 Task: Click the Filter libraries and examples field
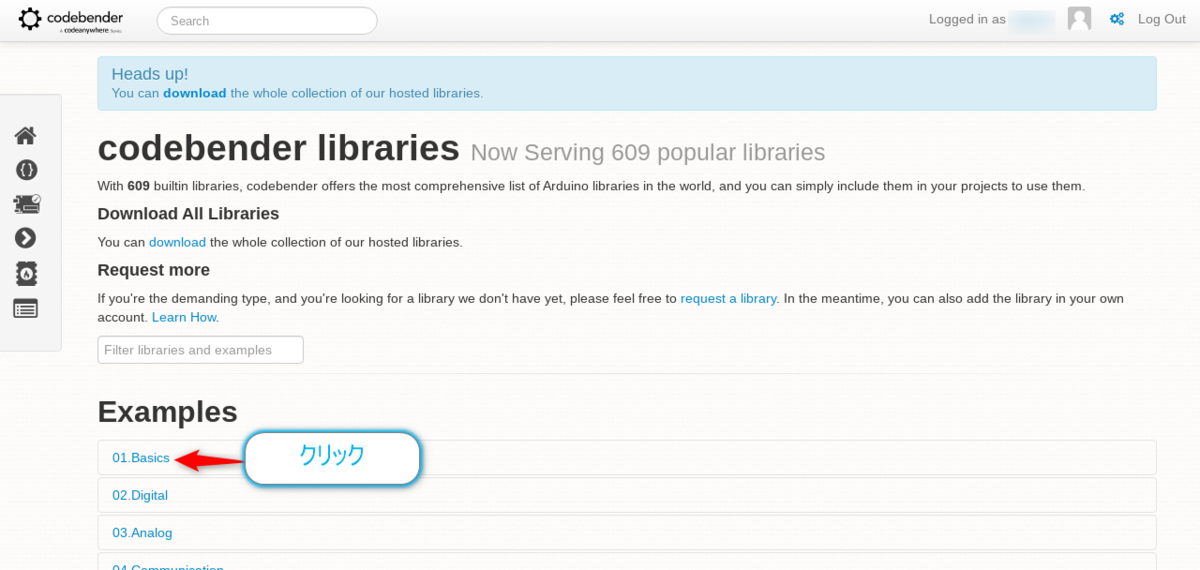click(x=200, y=350)
